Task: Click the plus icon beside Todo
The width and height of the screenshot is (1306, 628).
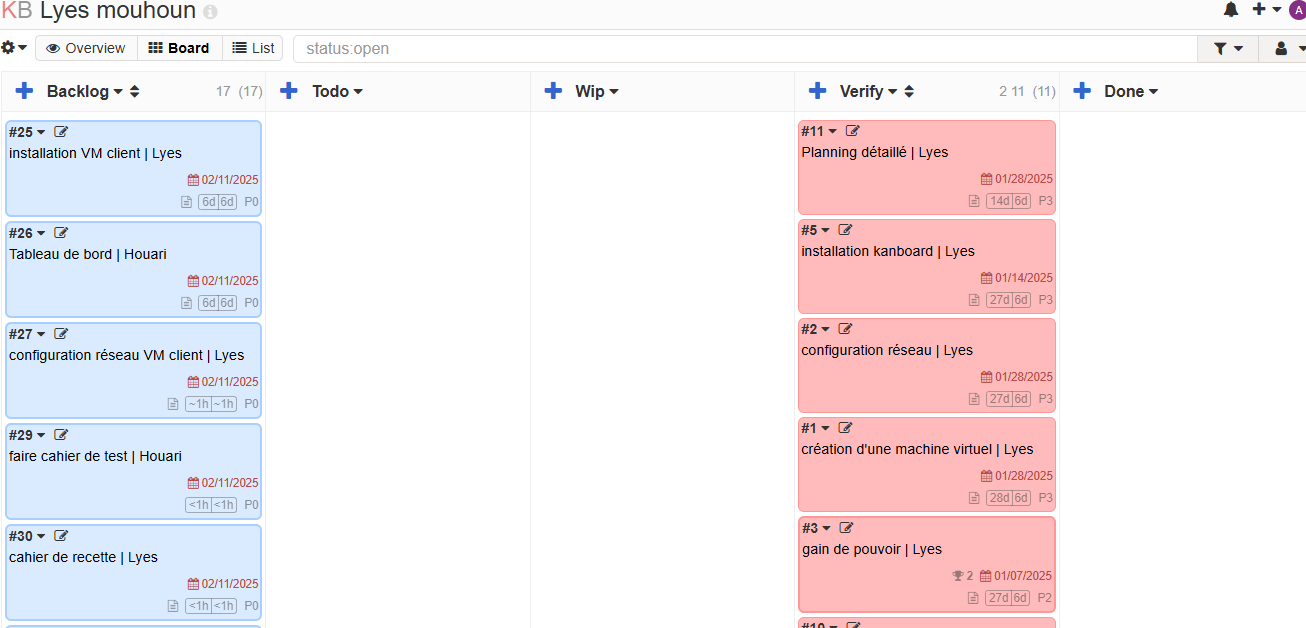Action: click(289, 91)
